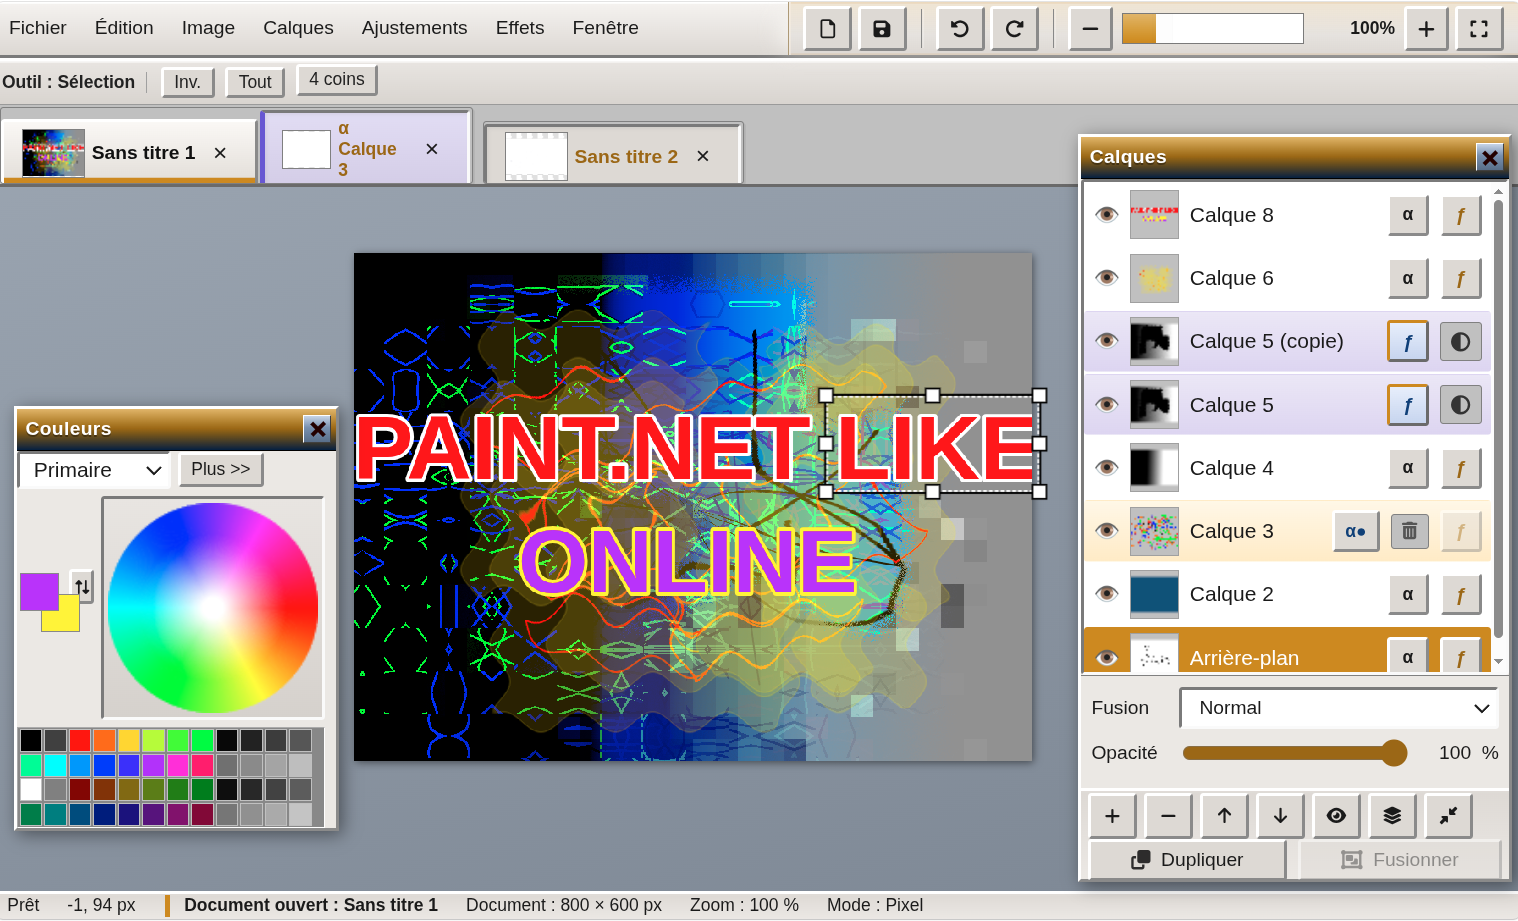Image resolution: width=1518 pixels, height=921 pixels.
Task: Open effects (f) for Calque 6
Action: click(1461, 278)
